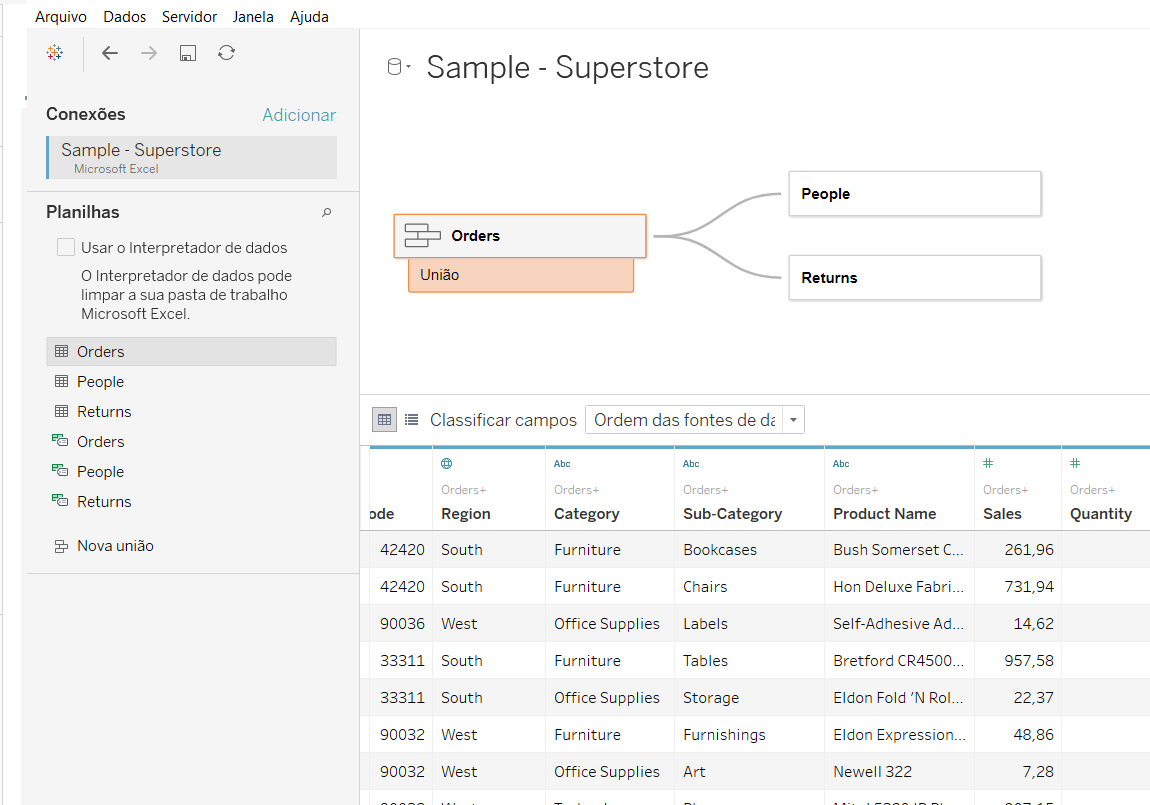
Task: Click the green named-range icon beside Orders
Action: pyautogui.click(x=60, y=441)
